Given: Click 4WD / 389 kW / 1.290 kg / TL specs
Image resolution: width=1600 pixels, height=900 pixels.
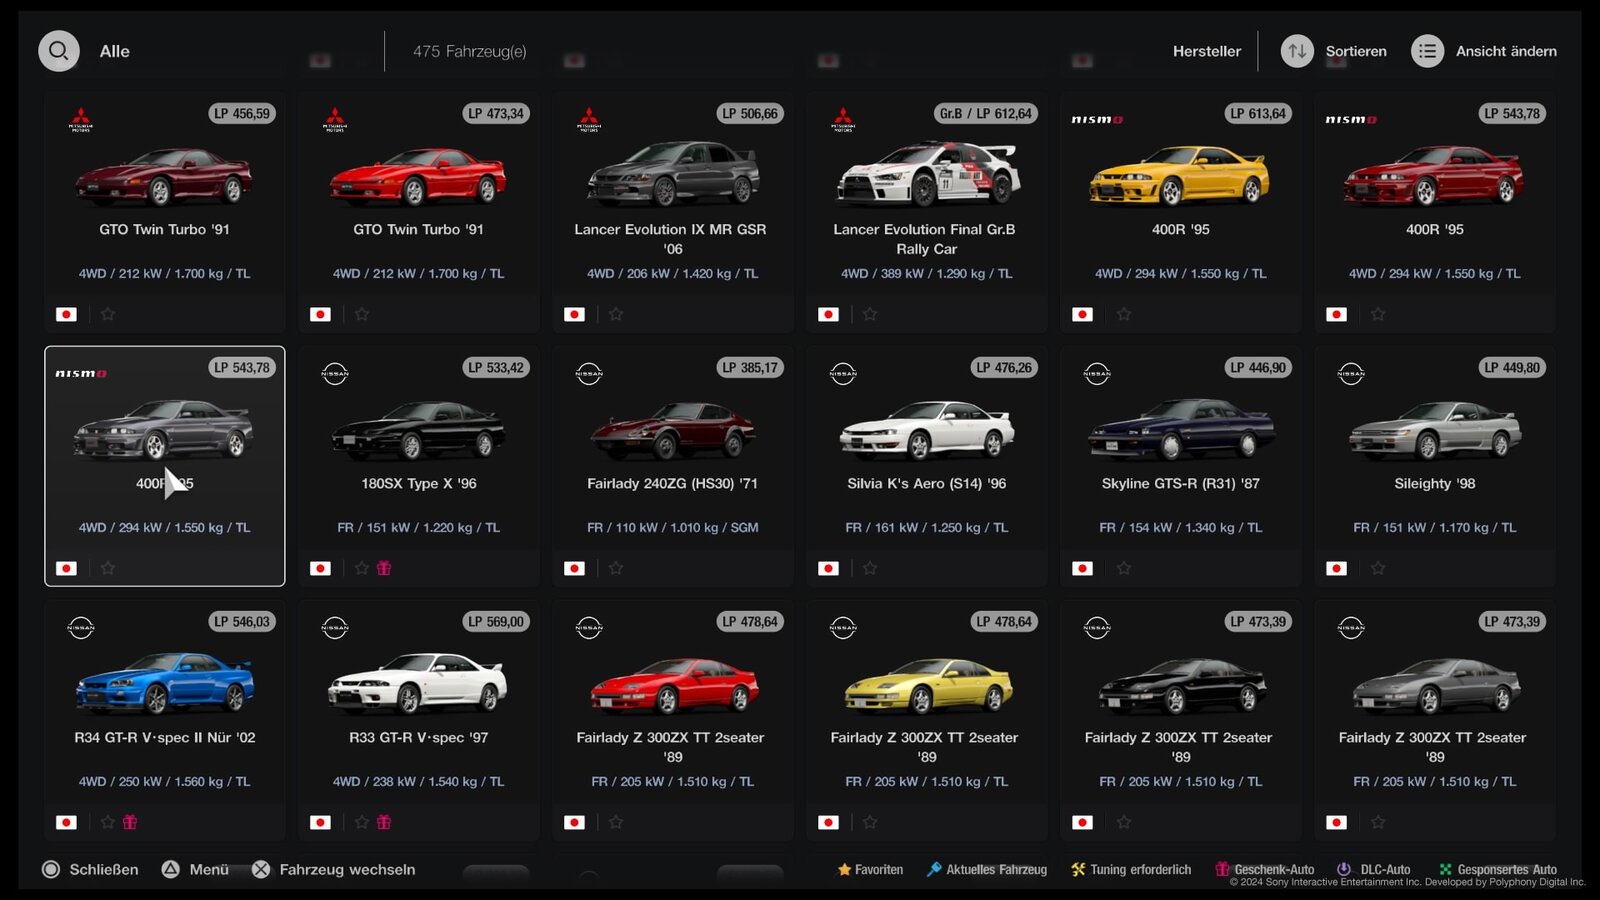Looking at the screenshot, I should (927, 274).
